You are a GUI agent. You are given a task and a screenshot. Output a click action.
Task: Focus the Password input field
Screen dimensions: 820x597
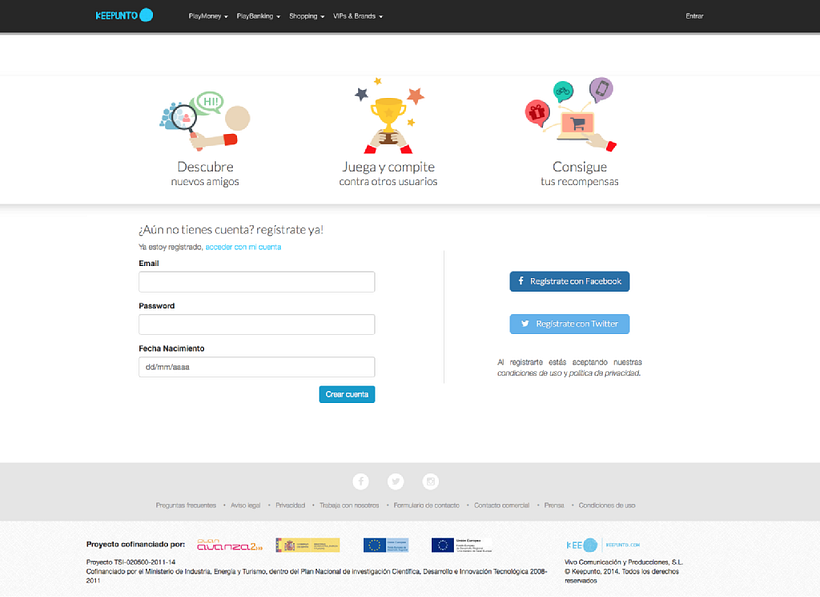[257, 324]
